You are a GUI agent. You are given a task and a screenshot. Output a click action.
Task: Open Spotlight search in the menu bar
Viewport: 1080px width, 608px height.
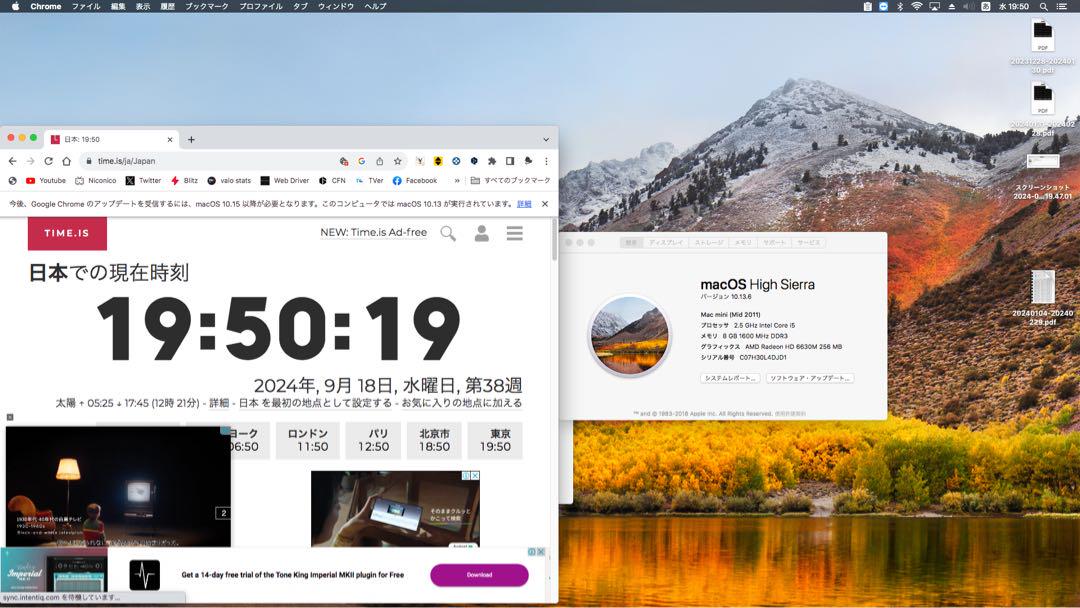coord(1044,6)
